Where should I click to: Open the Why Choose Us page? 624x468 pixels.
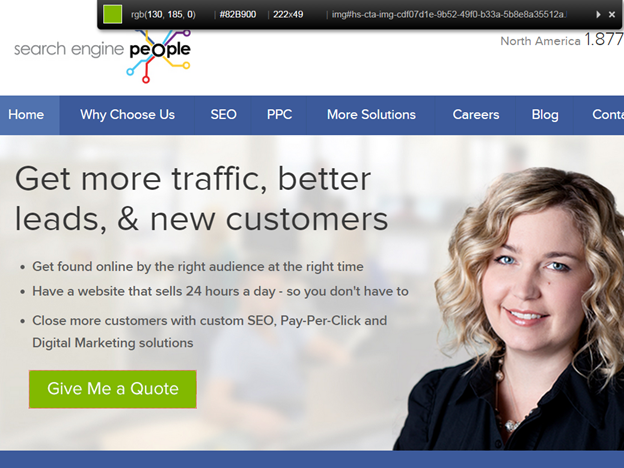coord(127,115)
